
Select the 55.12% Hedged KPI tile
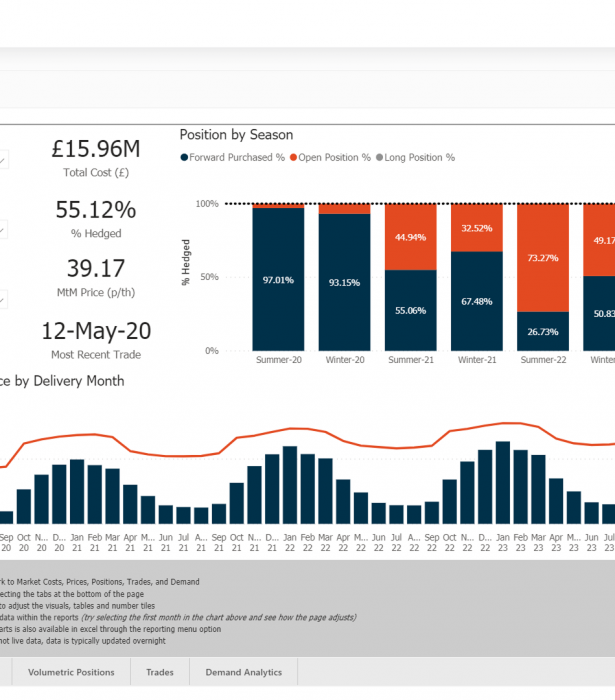96,218
